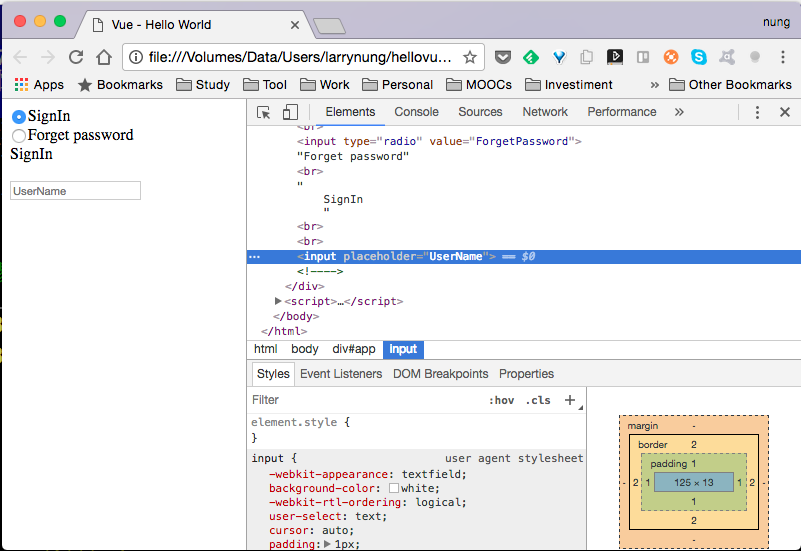Image resolution: width=801 pixels, height=551 pixels.
Task: Open the Work bookmarks folder
Action: tap(324, 85)
